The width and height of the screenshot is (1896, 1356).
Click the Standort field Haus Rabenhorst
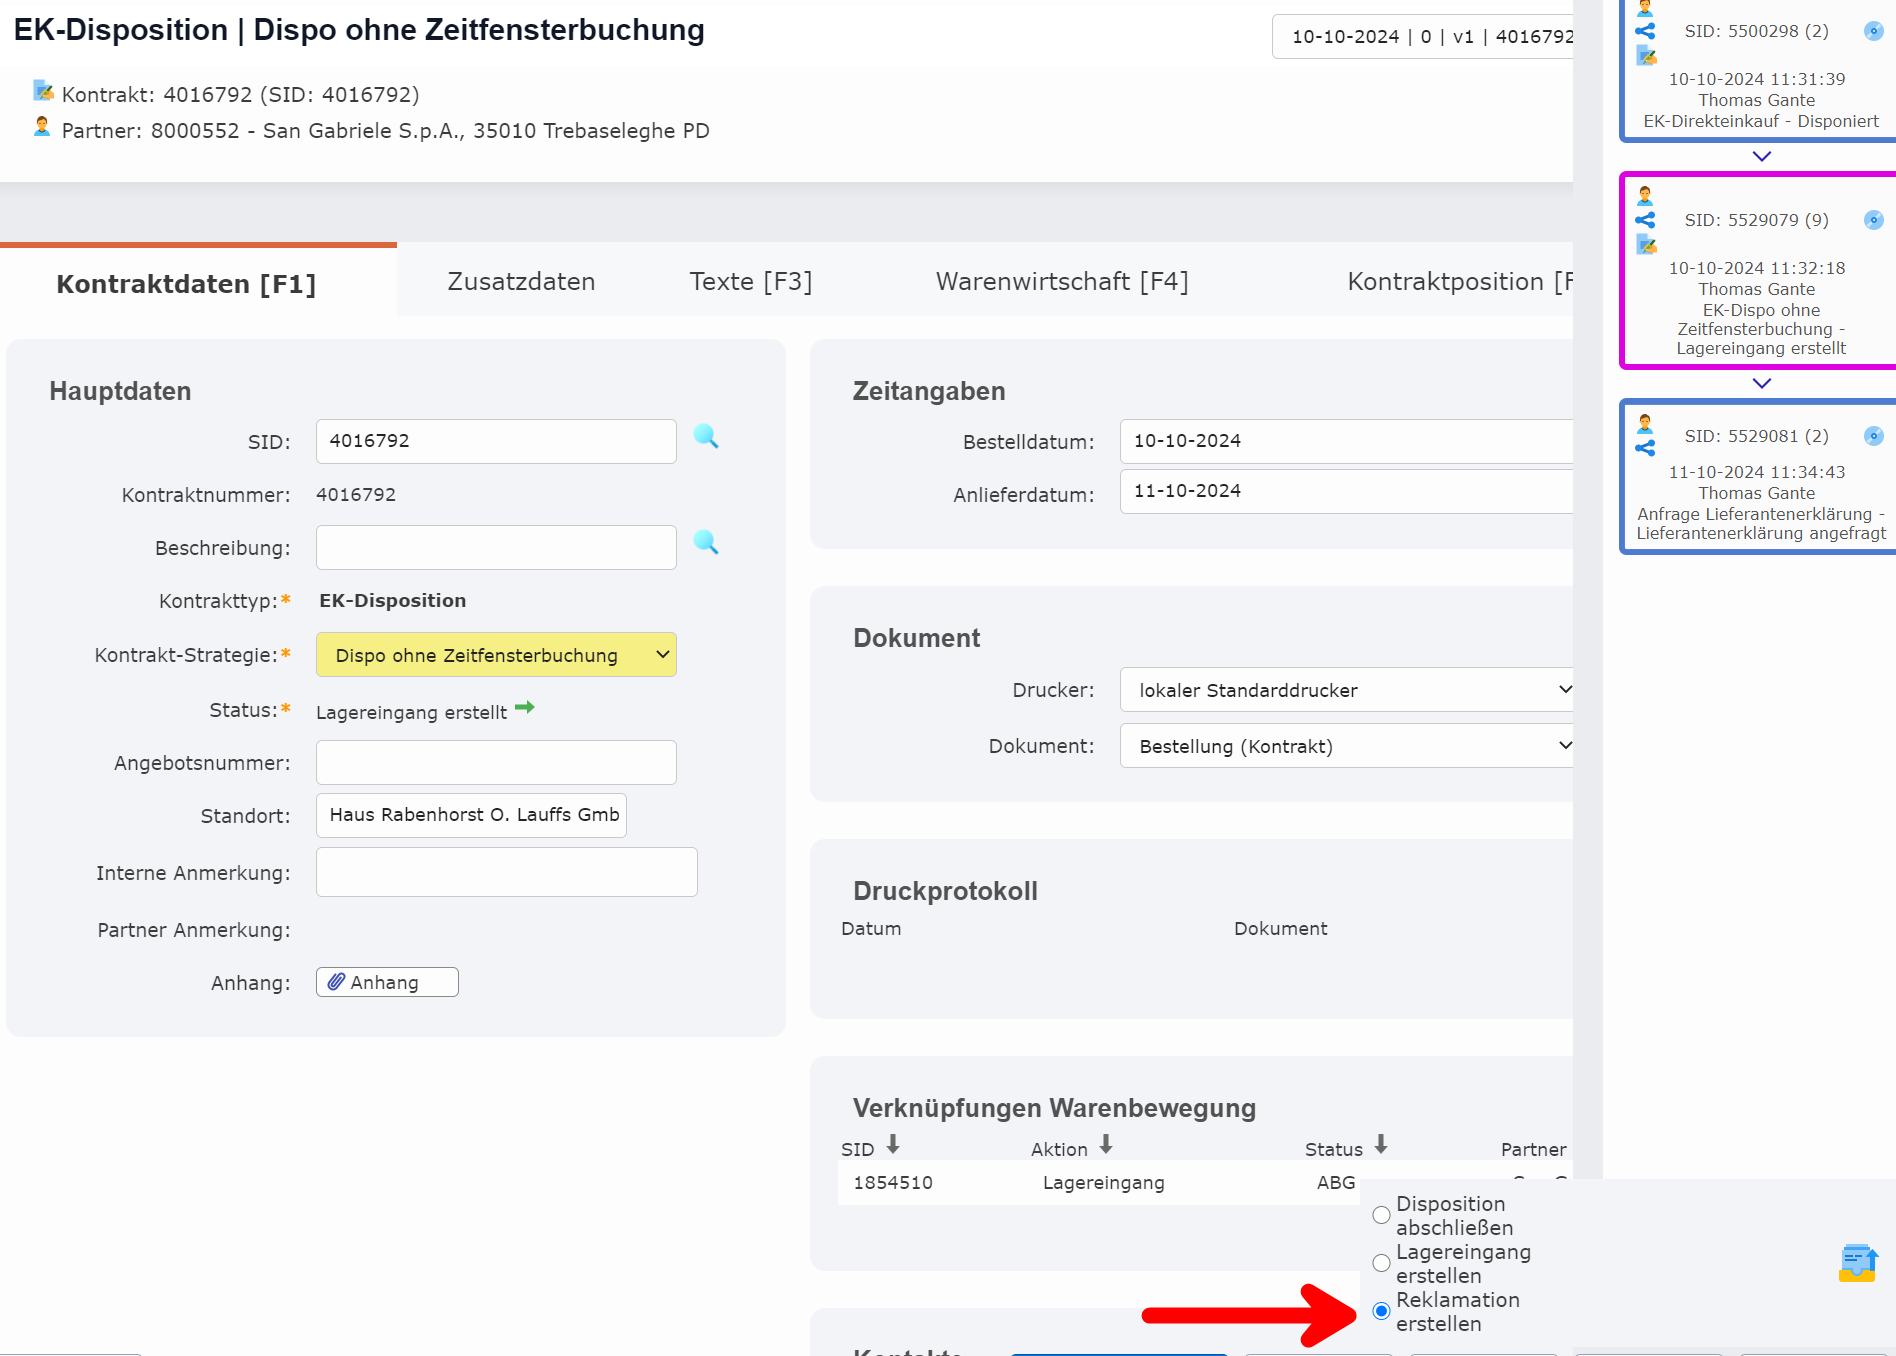point(471,814)
